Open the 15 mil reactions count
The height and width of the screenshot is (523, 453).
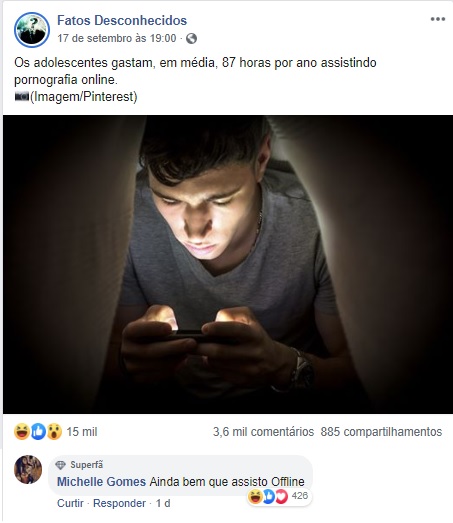(82, 432)
